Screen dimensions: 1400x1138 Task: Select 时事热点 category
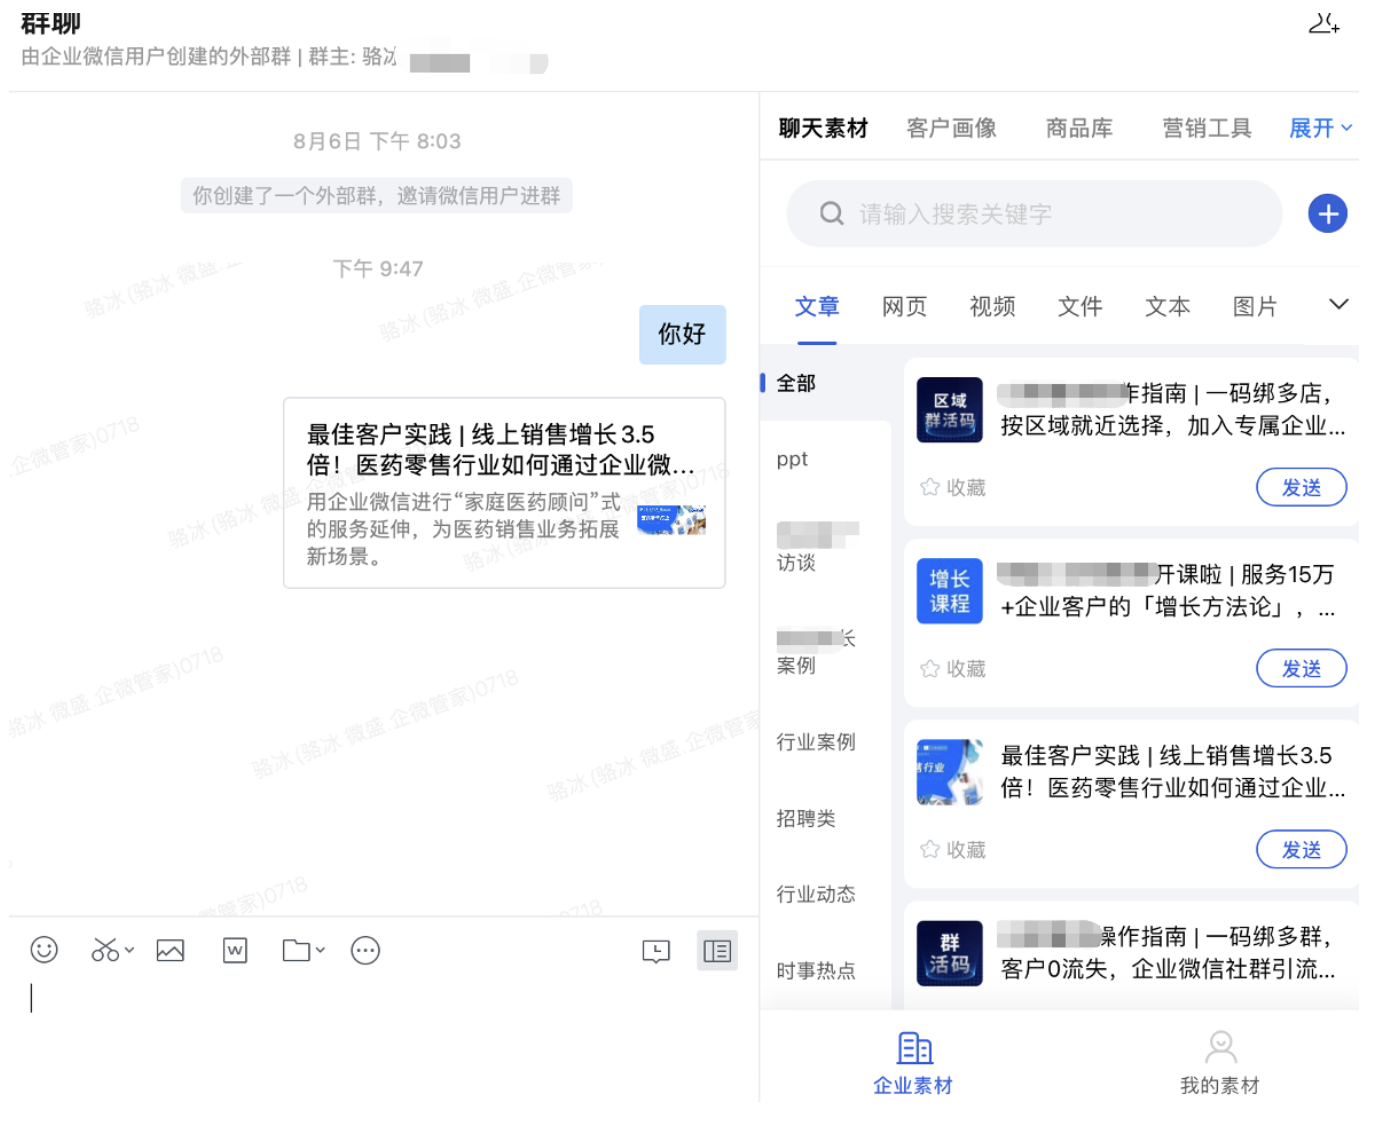point(816,970)
